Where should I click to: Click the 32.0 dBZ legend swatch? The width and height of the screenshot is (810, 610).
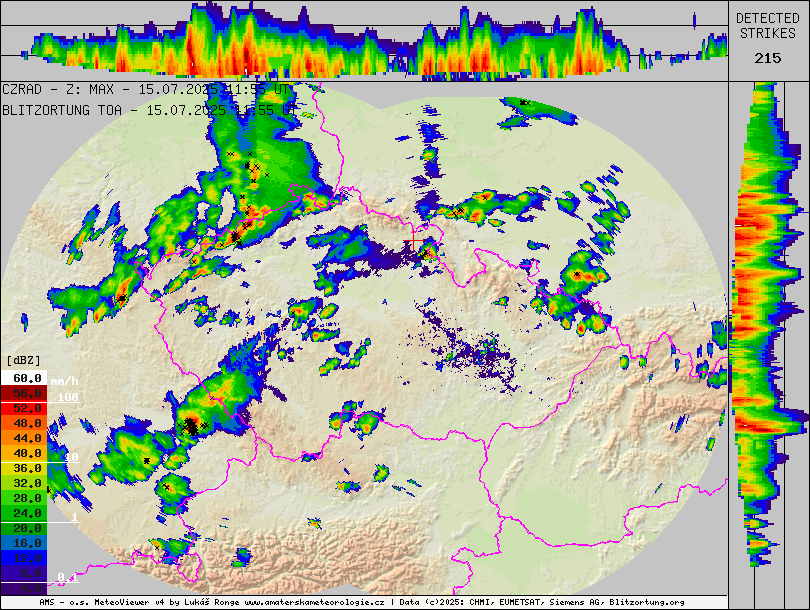coord(24,483)
